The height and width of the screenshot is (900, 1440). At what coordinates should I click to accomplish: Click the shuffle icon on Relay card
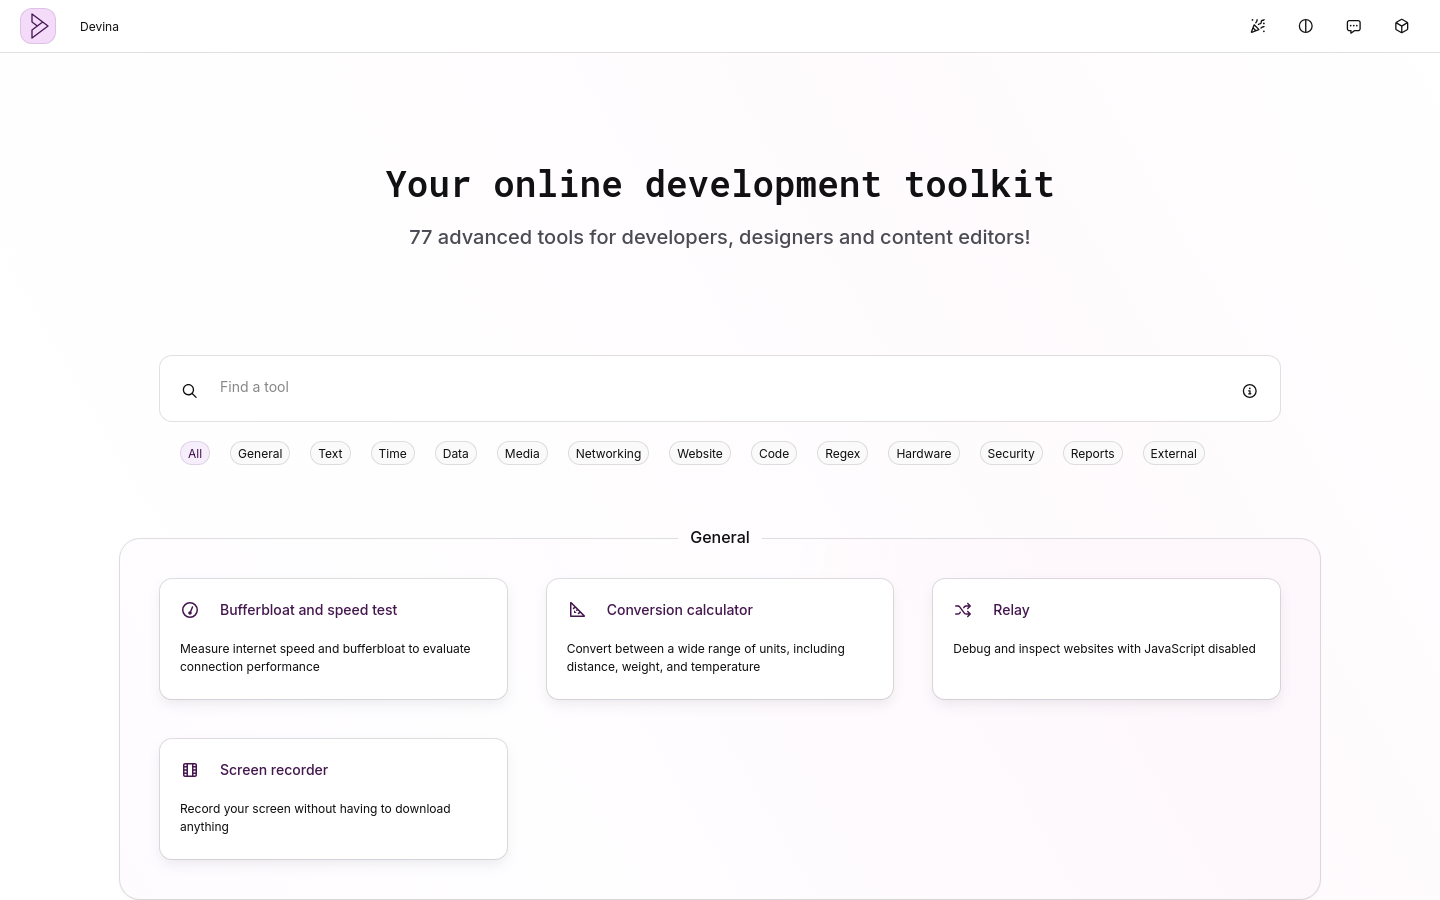tap(963, 610)
